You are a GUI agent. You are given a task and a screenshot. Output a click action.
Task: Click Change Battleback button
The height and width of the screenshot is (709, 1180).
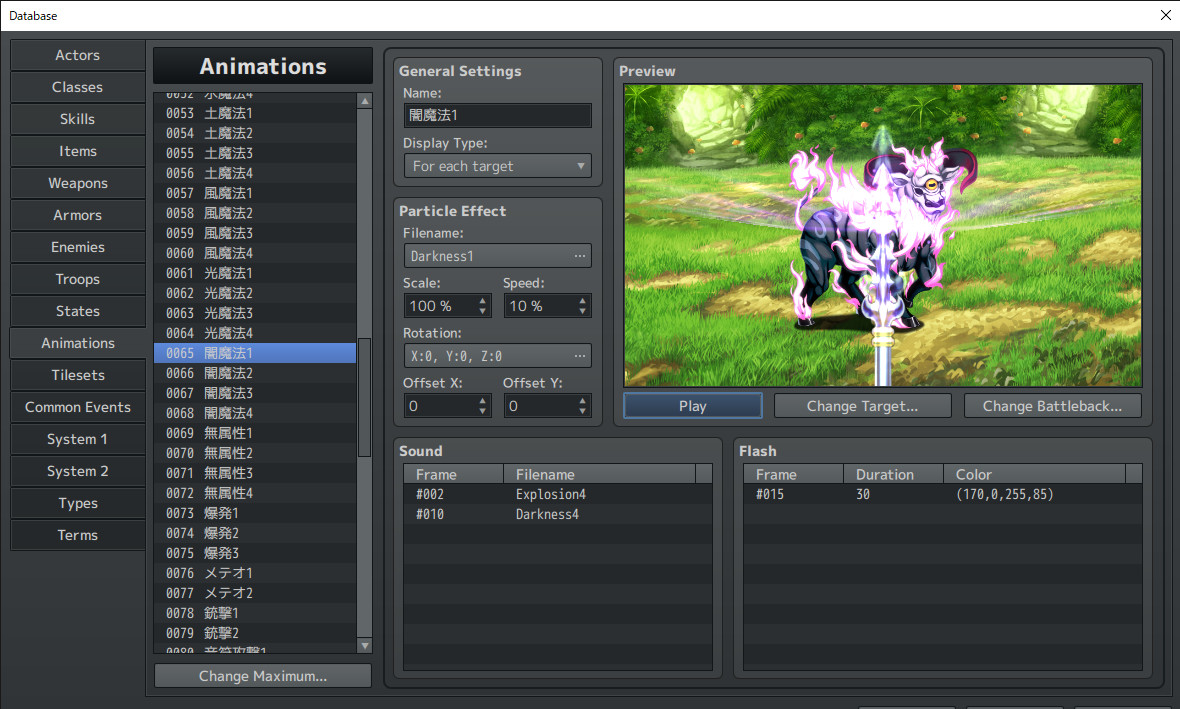tap(1052, 405)
